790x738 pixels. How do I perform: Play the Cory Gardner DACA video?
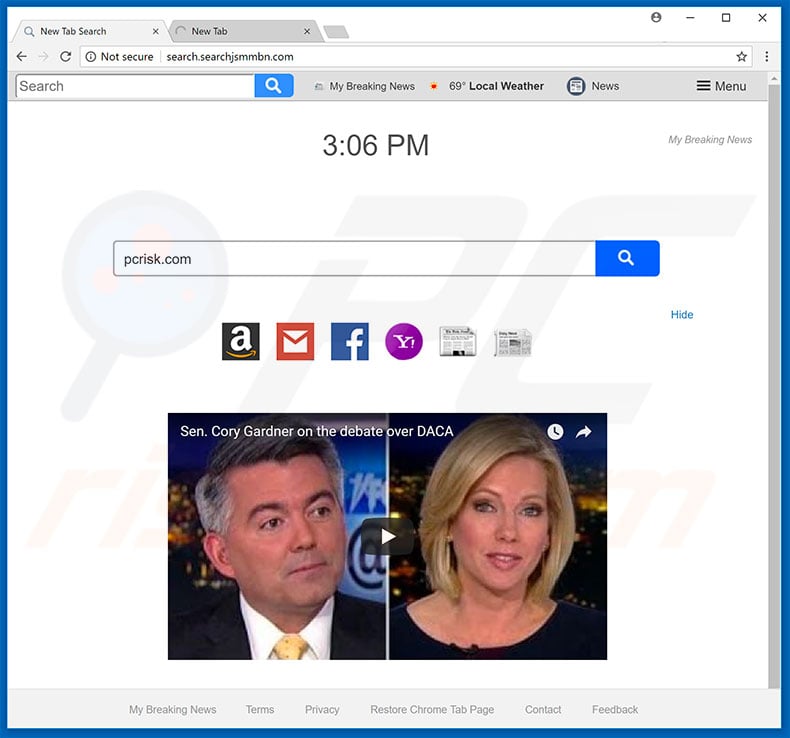point(387,536)
